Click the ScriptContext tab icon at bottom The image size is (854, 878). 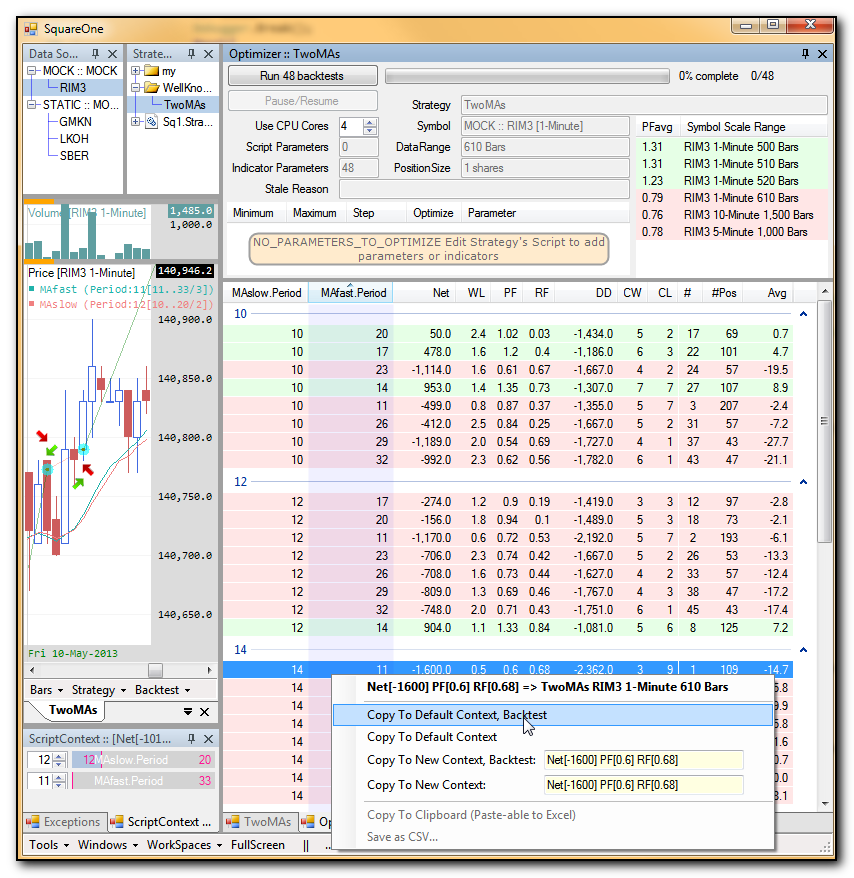tap(116, 821)
